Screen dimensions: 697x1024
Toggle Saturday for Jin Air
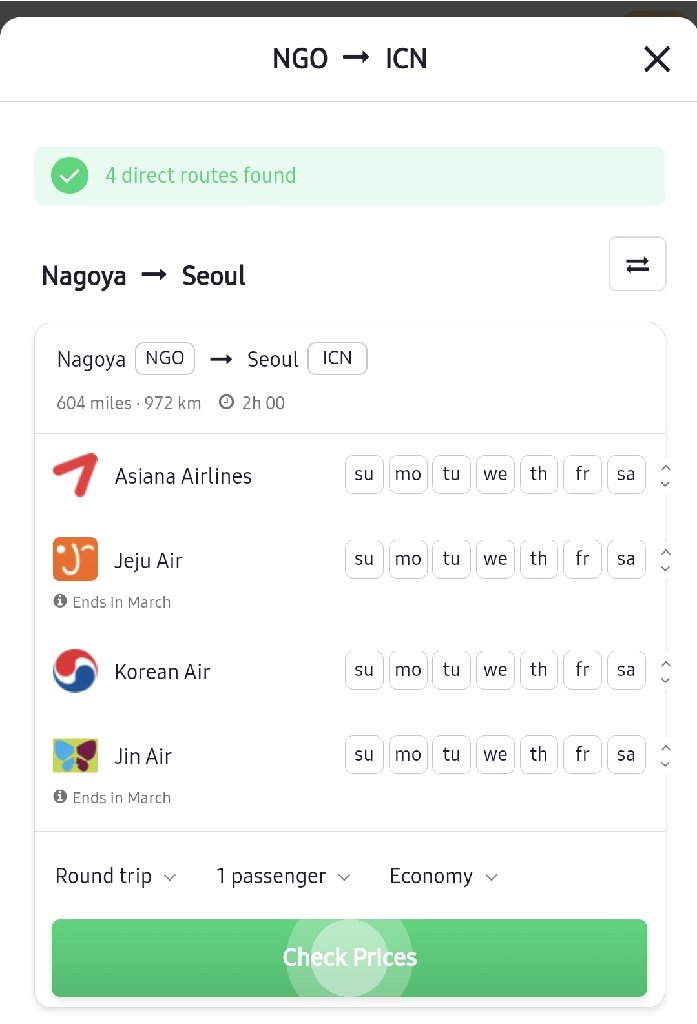click(x=626, y=755)
